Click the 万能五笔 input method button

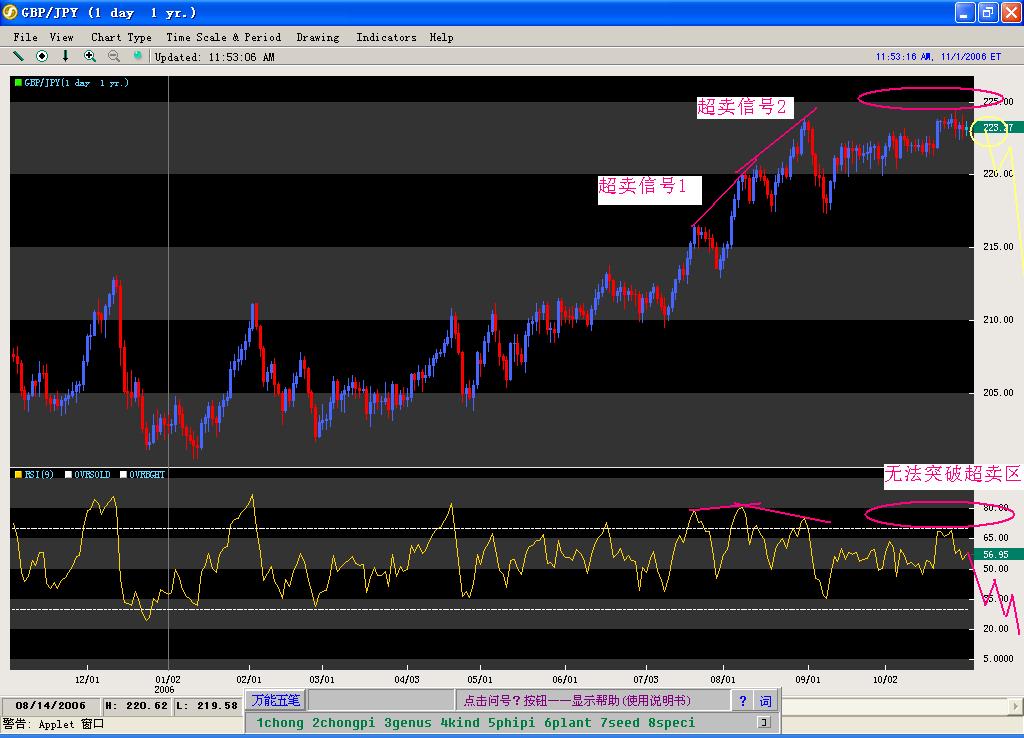point(276,701)
